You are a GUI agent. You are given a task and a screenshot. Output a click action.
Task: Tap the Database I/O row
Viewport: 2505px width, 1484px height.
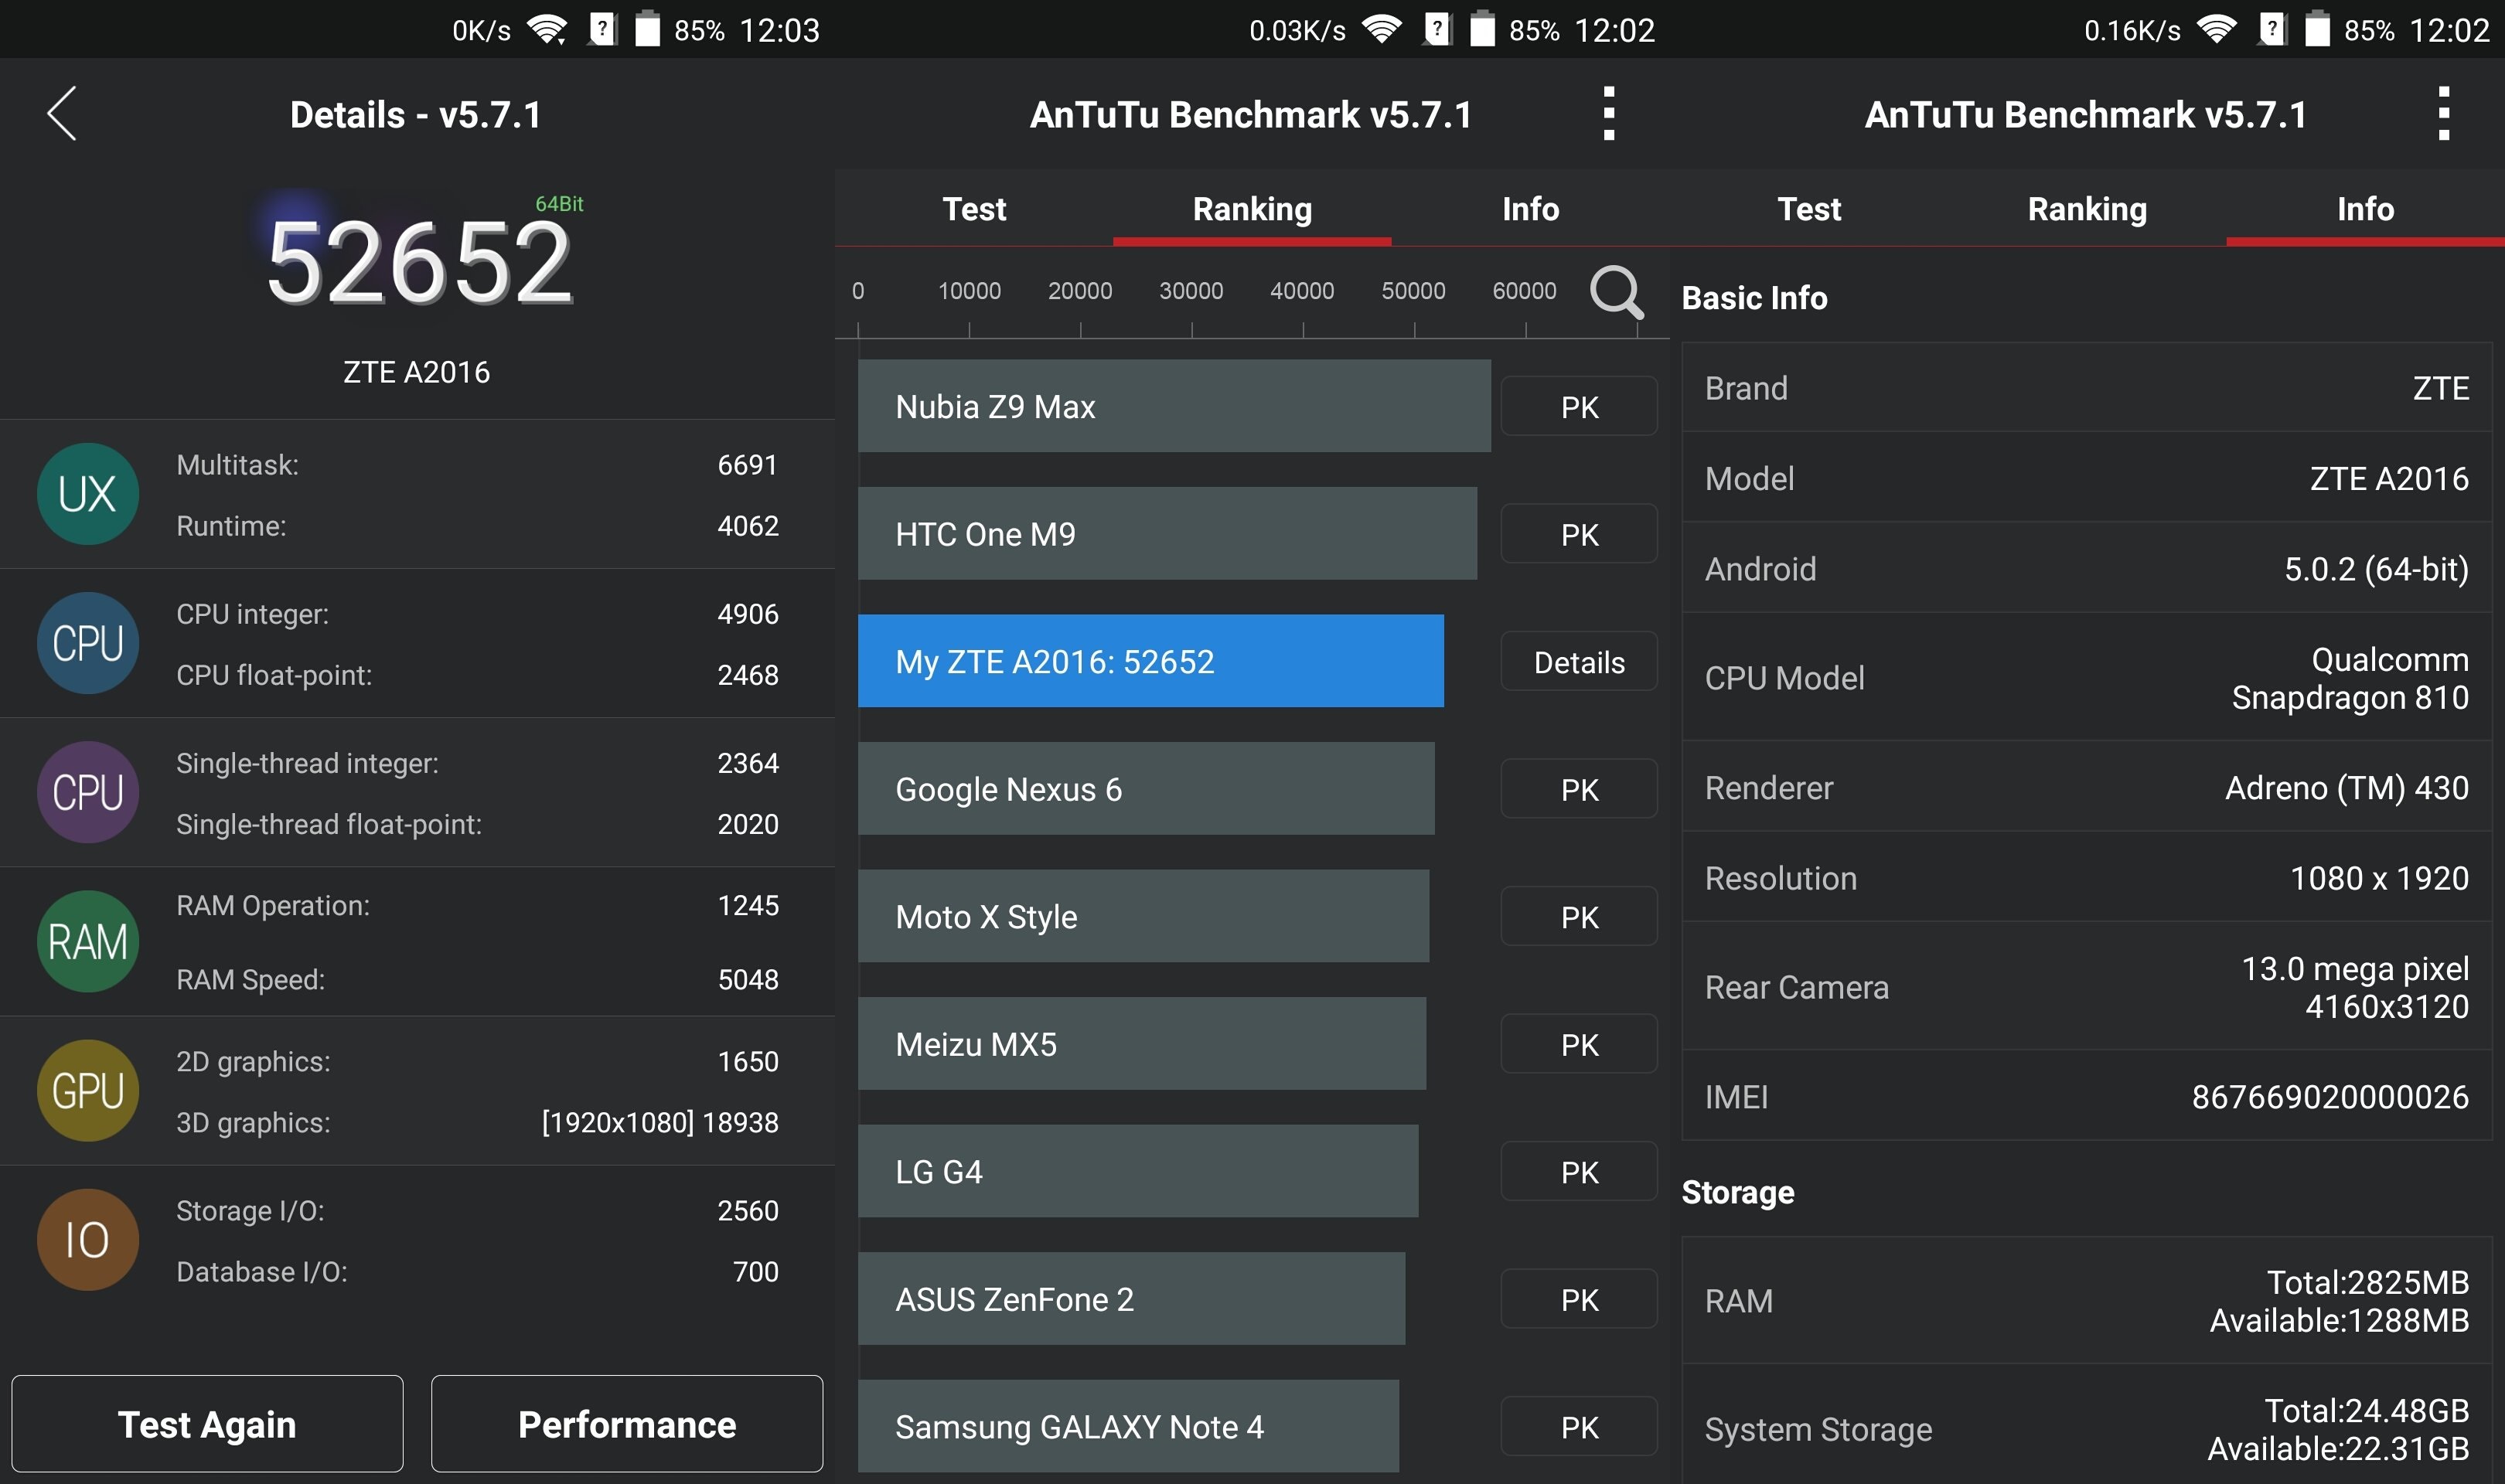(477, 1271)
